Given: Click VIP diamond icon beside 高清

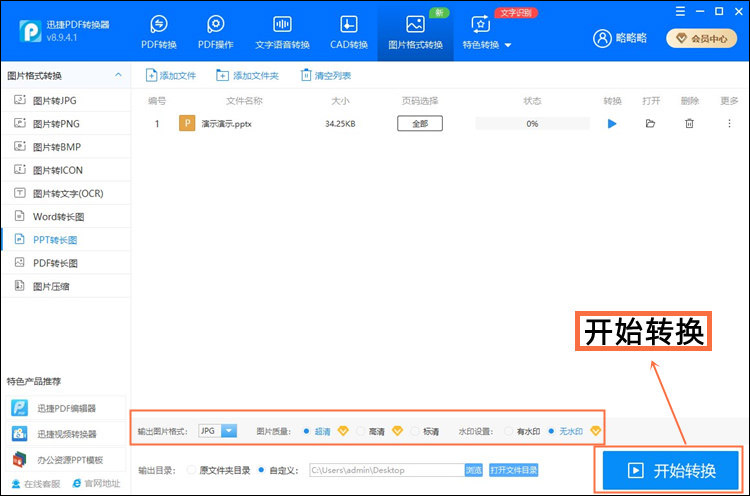Looking at the screenshot, I should coord(397,431).
